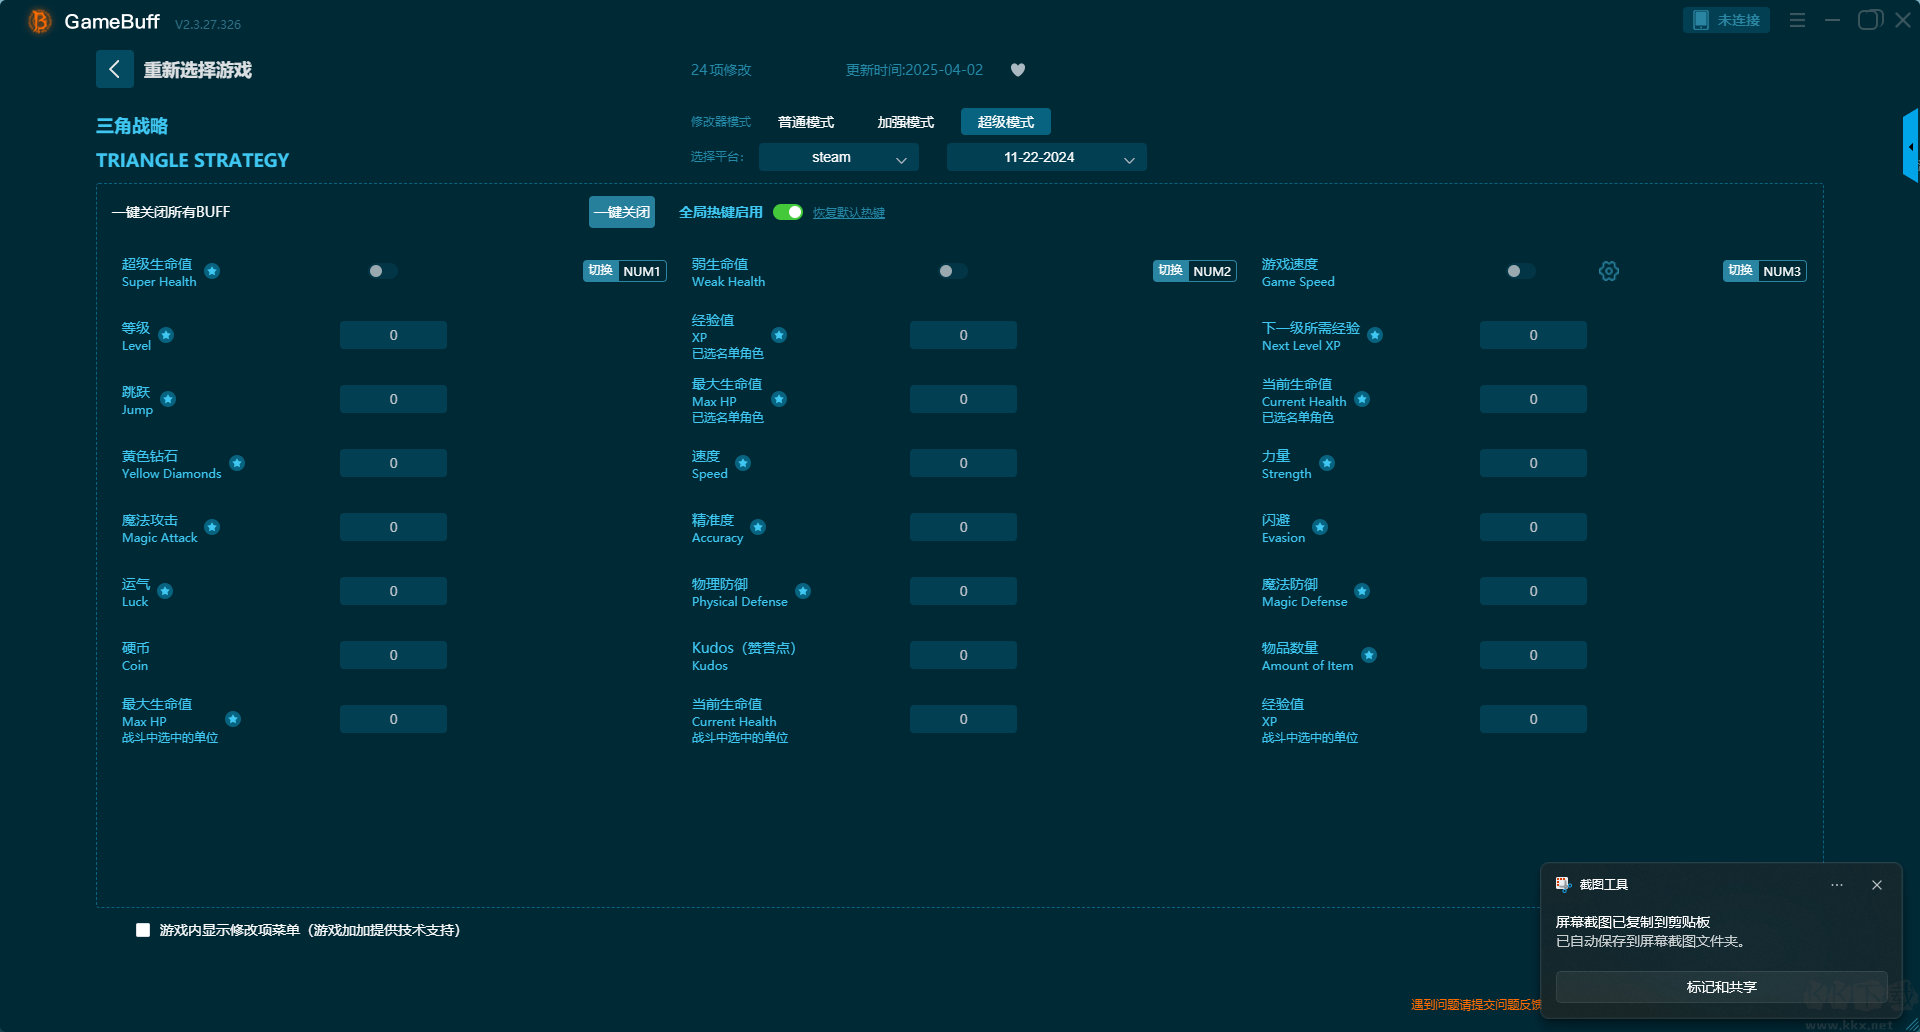Viewport: 1920px width, 1032px height.
Task: Click star icon next to Level
Action: click(166, 335)
